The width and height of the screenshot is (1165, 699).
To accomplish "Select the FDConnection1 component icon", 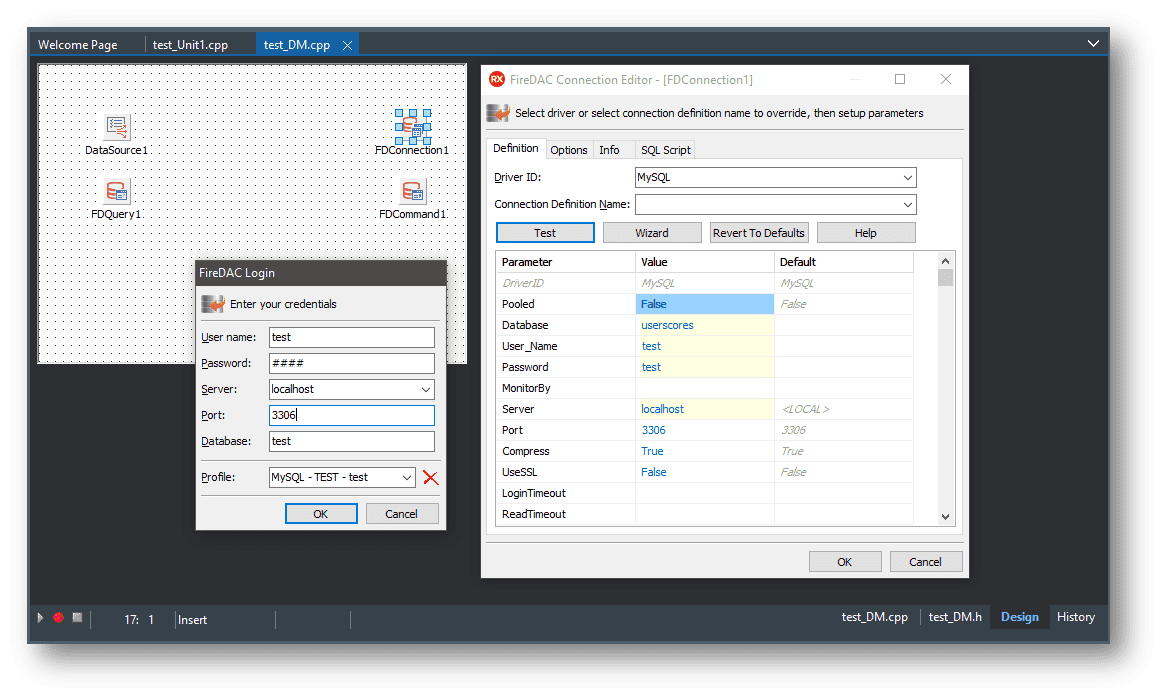I will [412, 127].
